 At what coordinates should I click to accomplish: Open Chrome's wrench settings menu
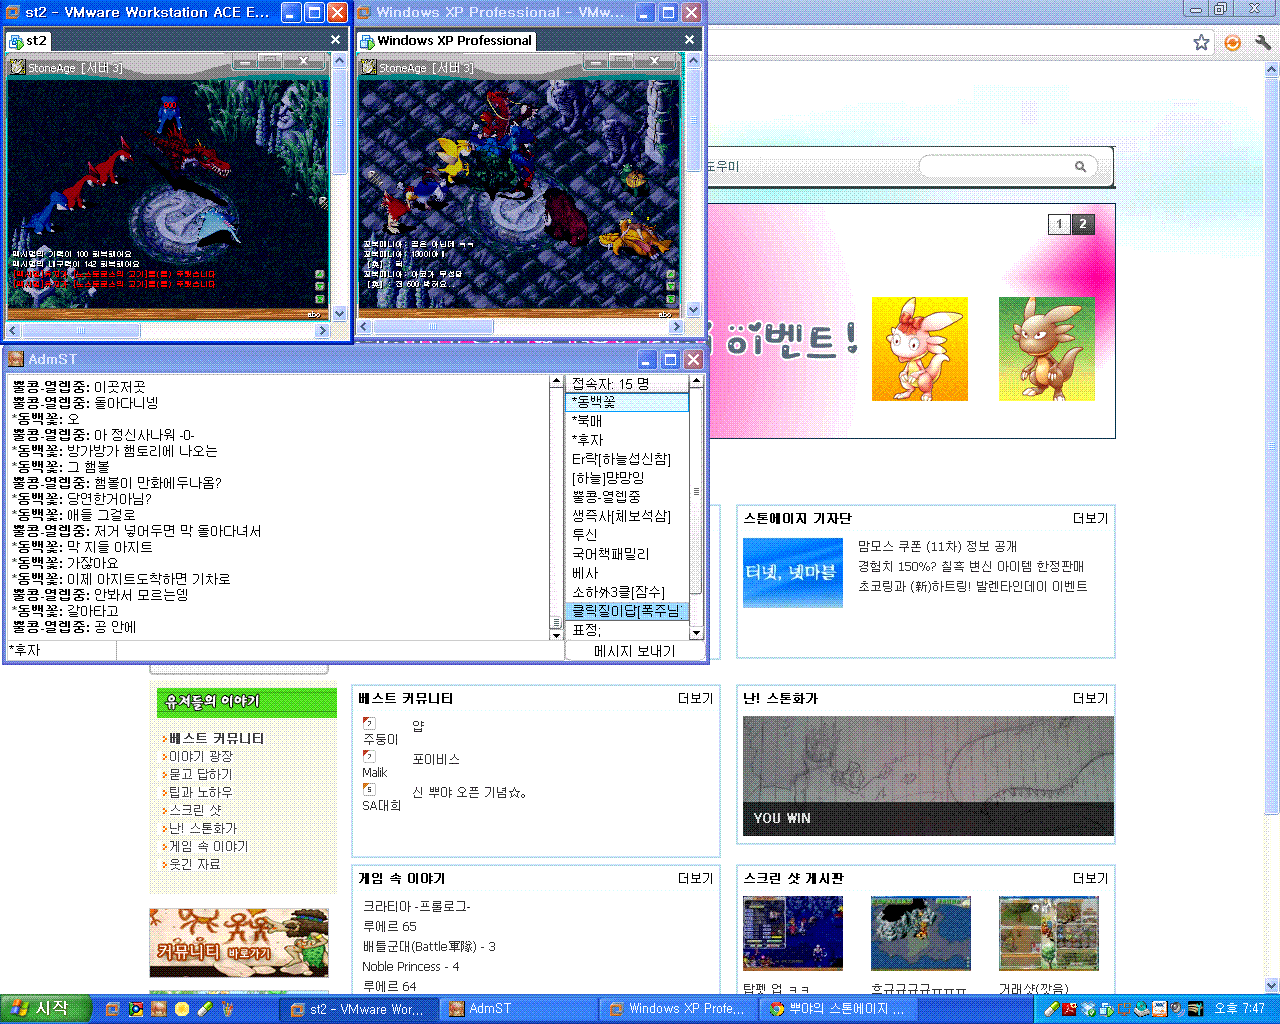[x=1262, y=42]
